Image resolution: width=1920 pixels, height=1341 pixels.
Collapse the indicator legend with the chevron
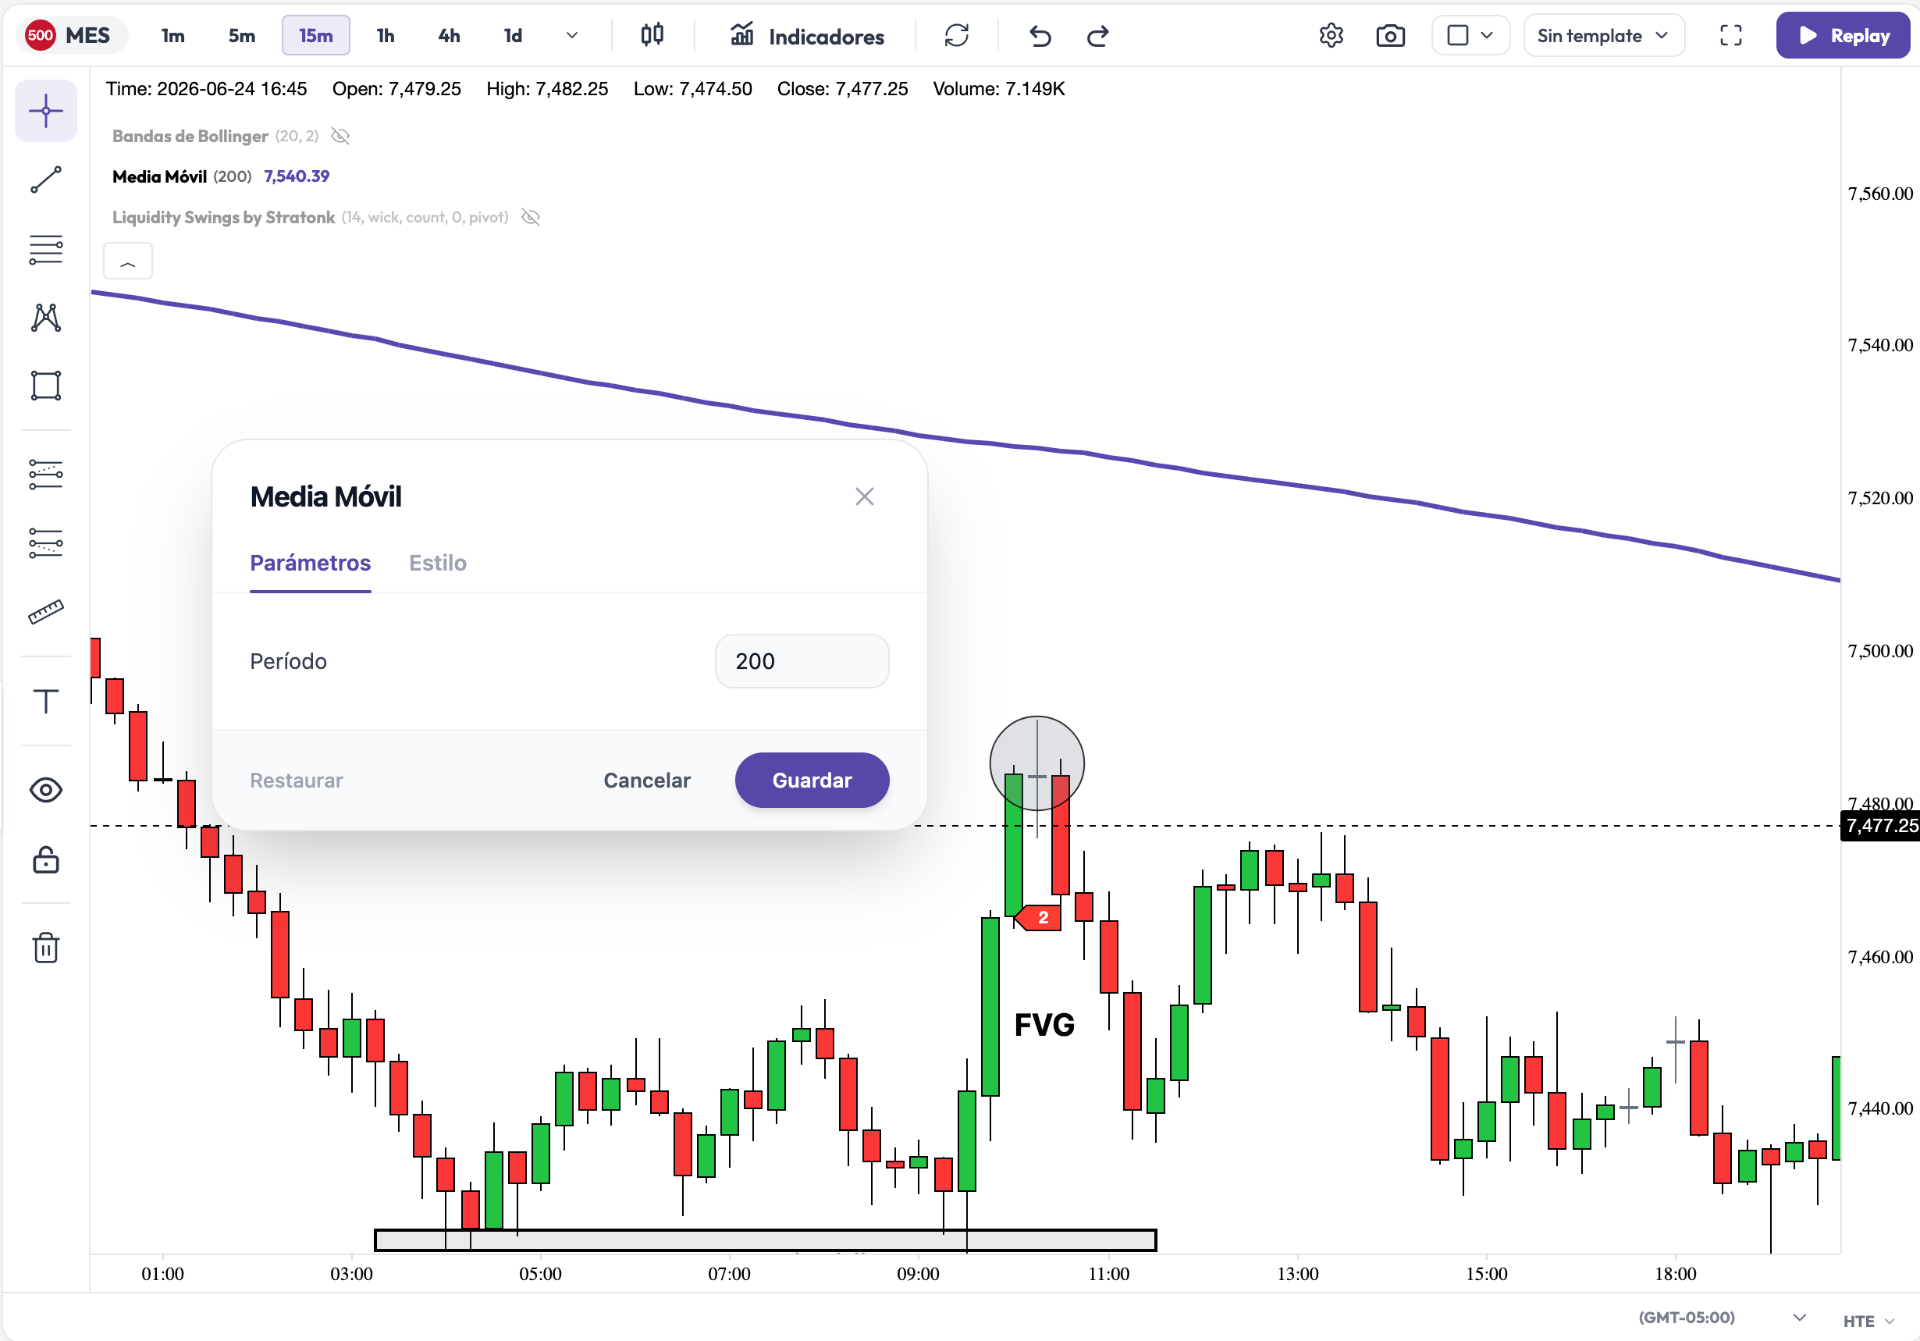(128, 262)
